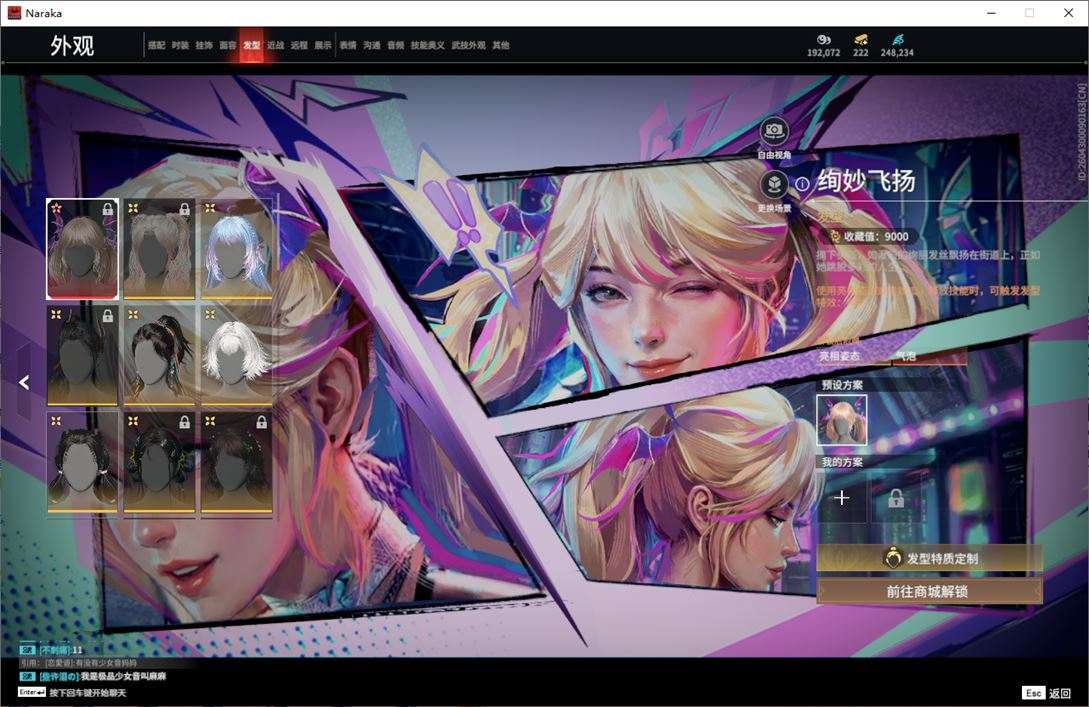Select the selected locked blonde winged hairstyle thumbnail

[83, 249]
